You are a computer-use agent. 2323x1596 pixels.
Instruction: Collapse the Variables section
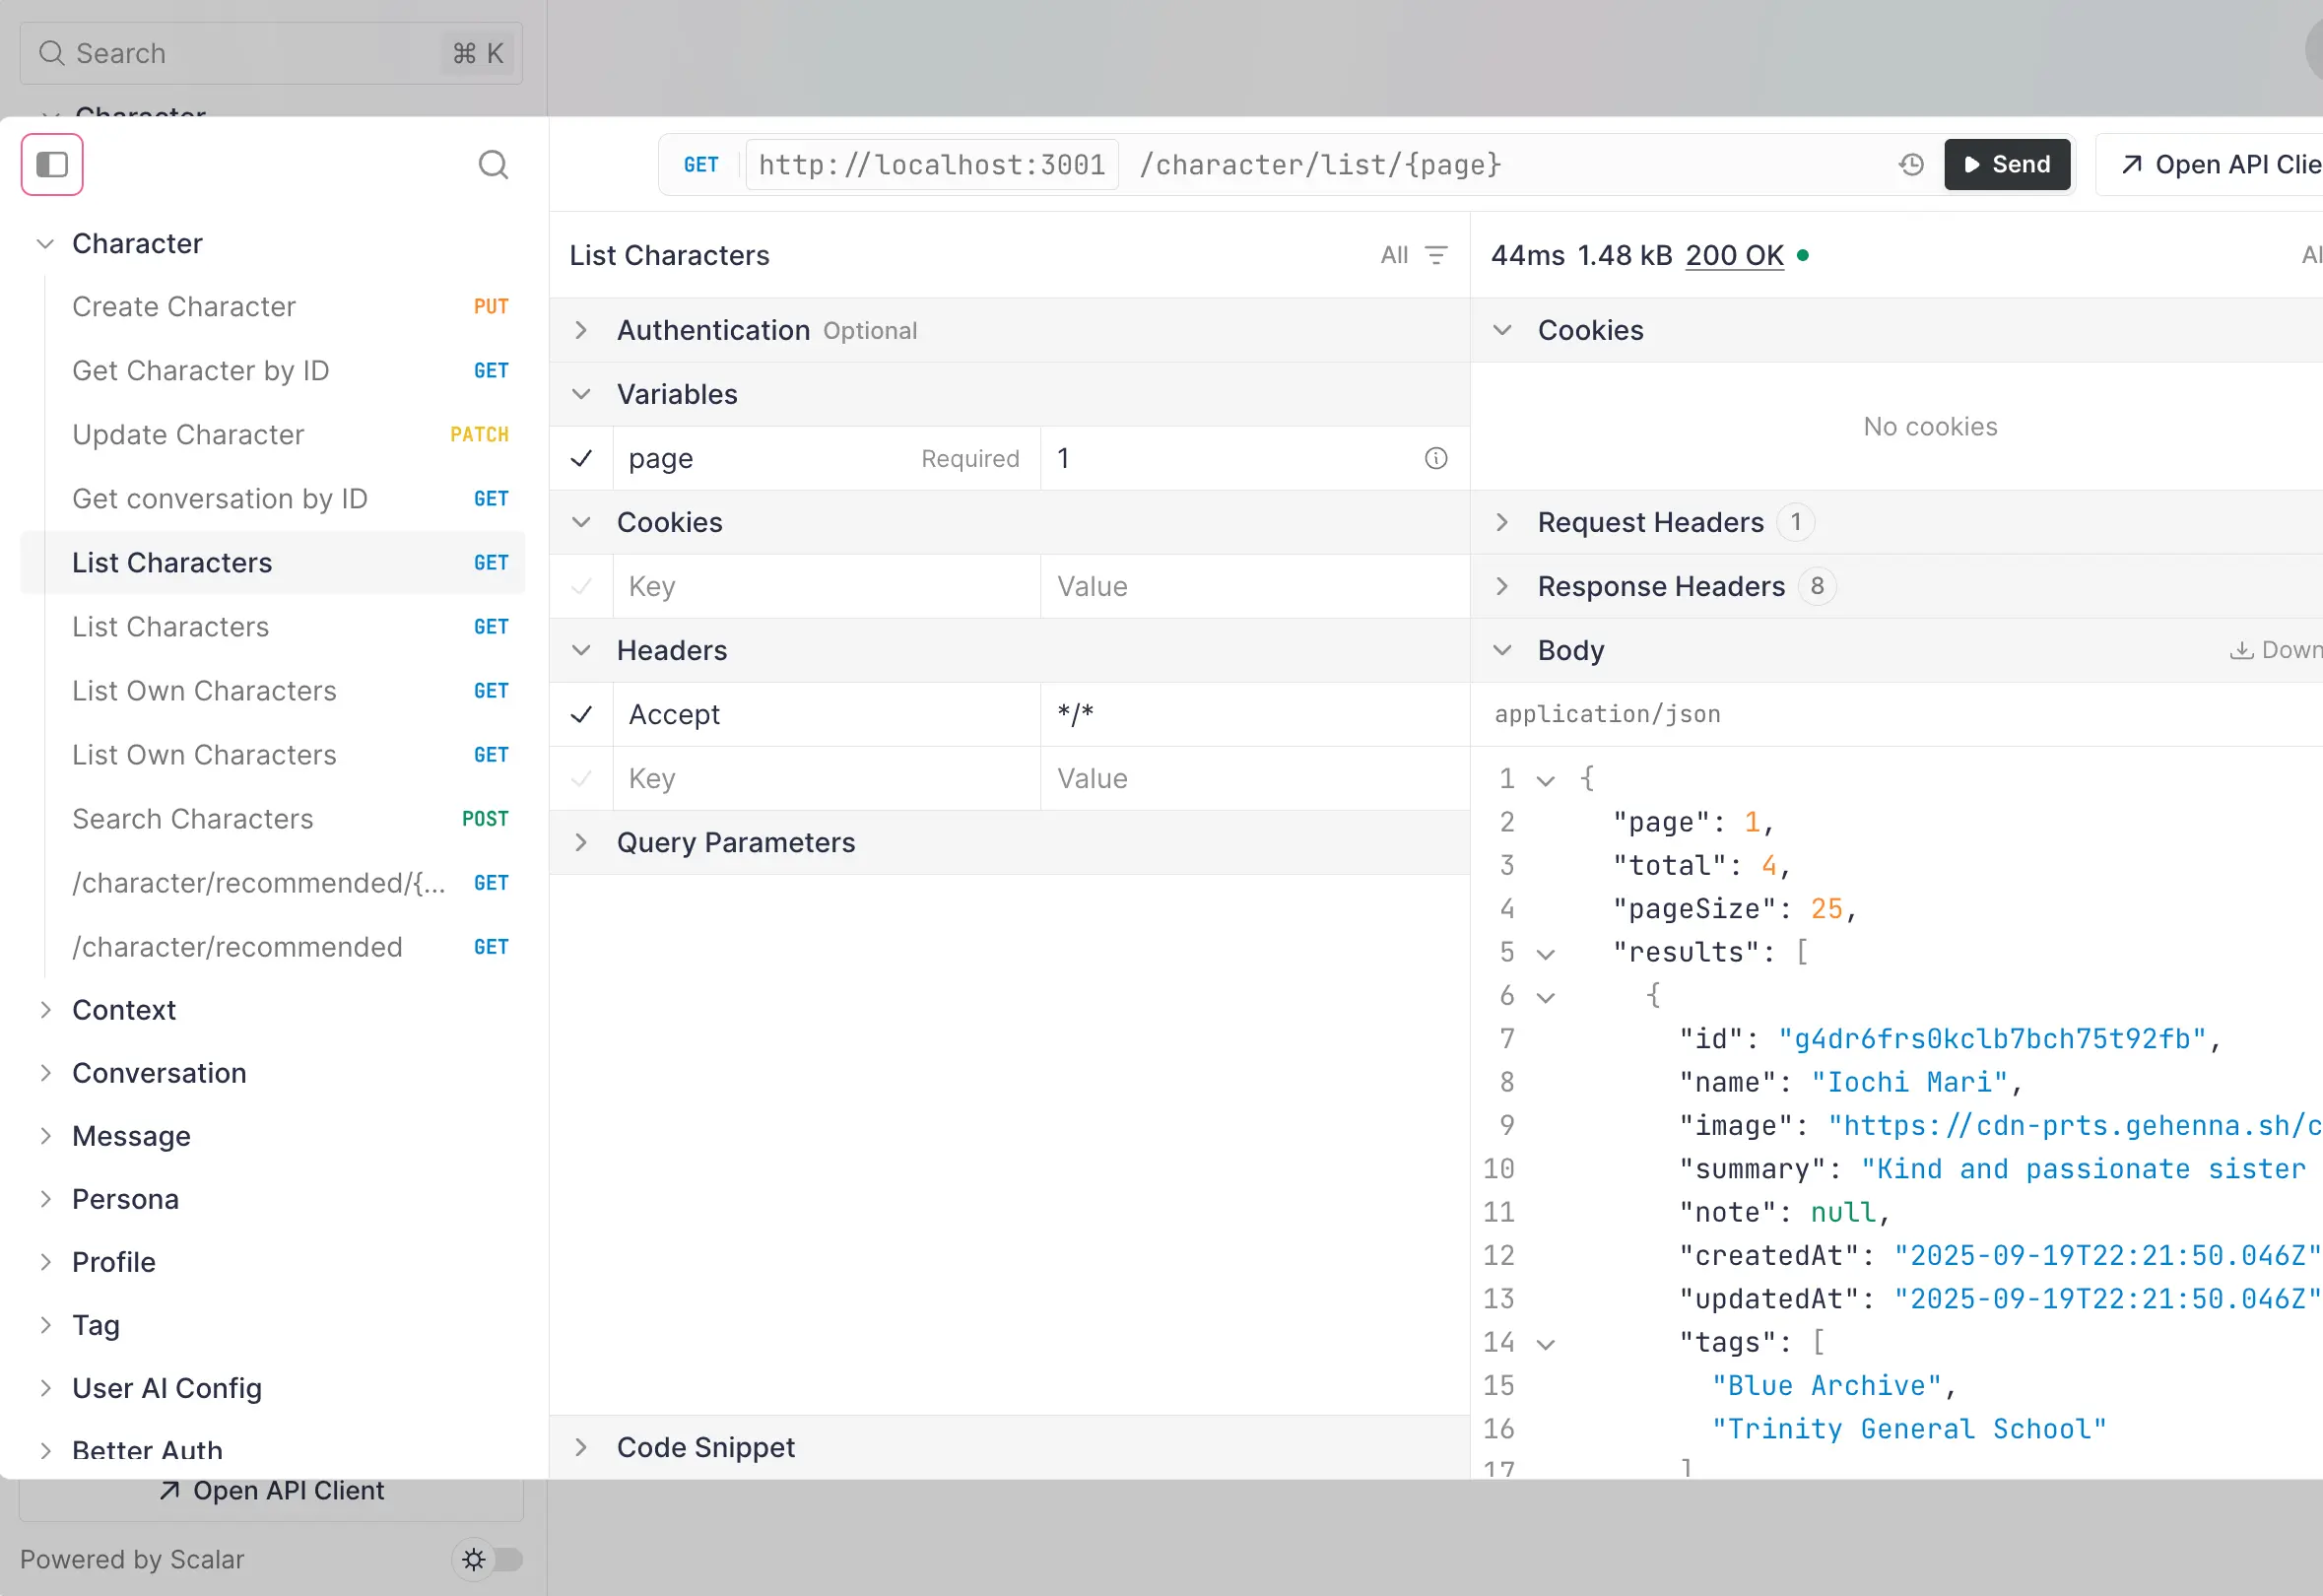click(582, 394)
